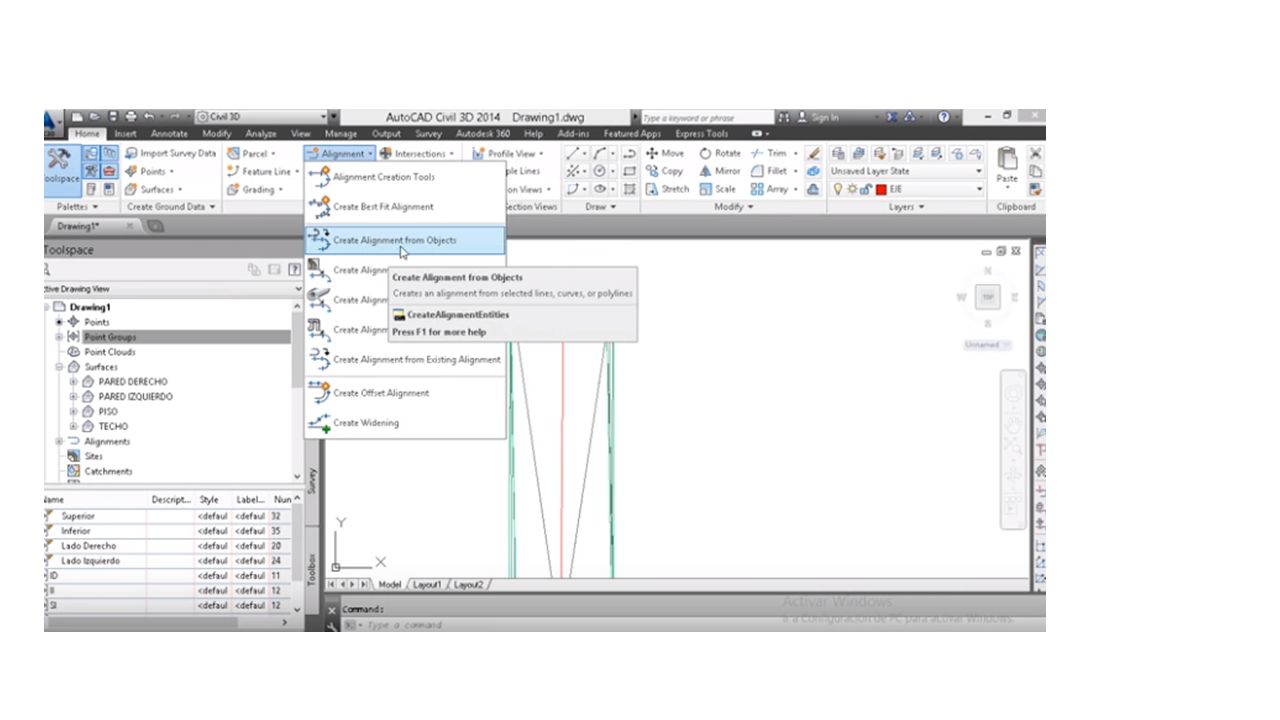The height and width of the screenshot is (720, 1280).
Task: Select Alignment Creation Tools menu item
Action: [x=405, y=177]
